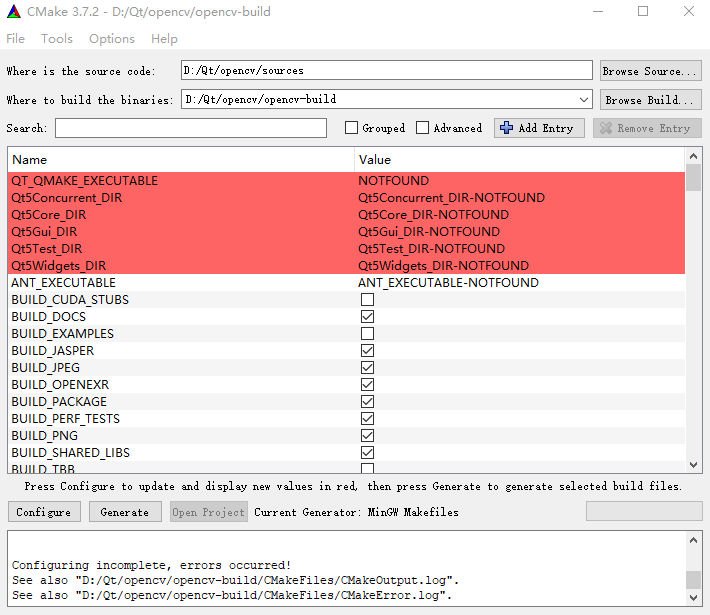
Task: Uncheck the BUILD_PNG checkbox
Action: point(367,435)
